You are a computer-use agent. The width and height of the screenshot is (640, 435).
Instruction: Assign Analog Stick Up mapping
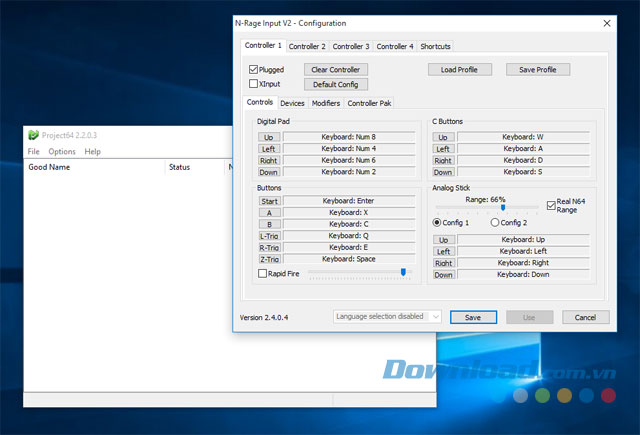444,240
